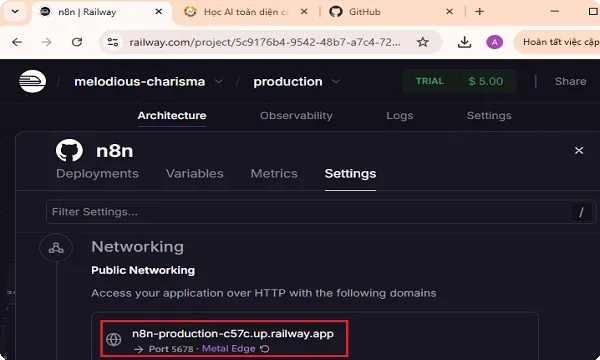
Task: Focus the Filter Settings search field
Action: 321,212
